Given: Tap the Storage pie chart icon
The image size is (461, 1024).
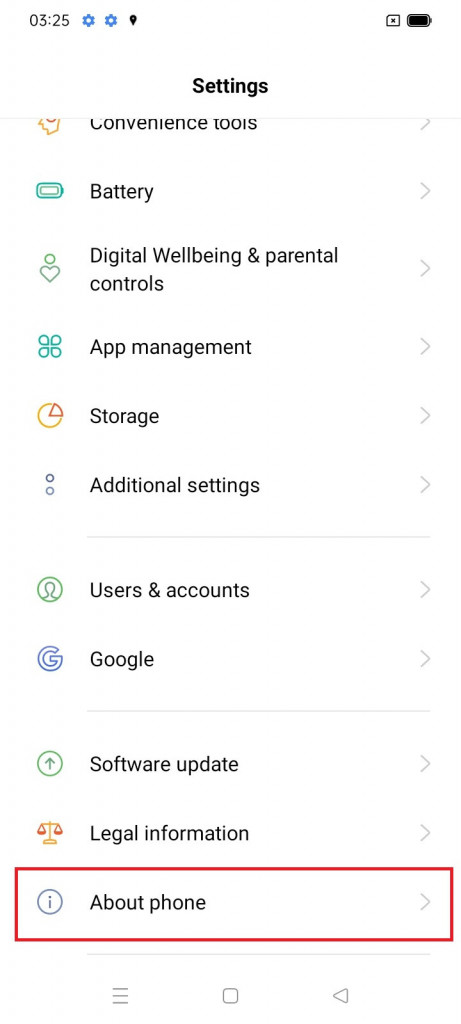Looking at the screenshot, I should click(x=50, y=415).
